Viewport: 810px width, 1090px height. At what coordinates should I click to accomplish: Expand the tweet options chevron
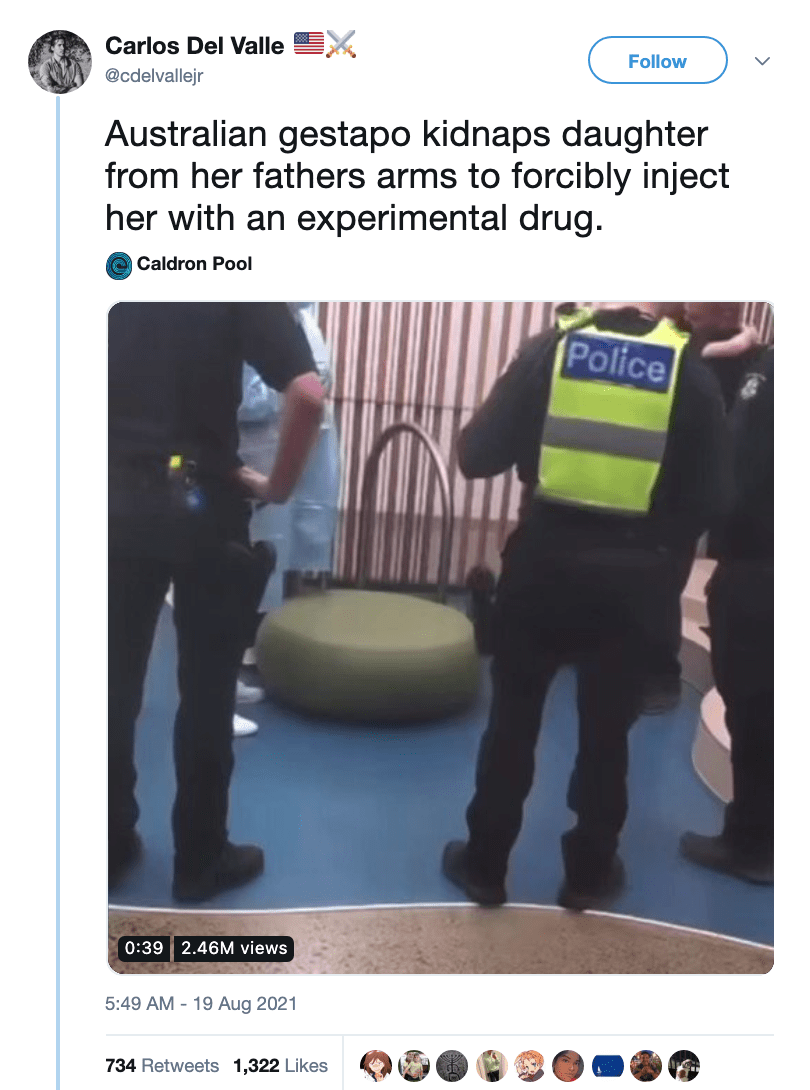[762, 61]
